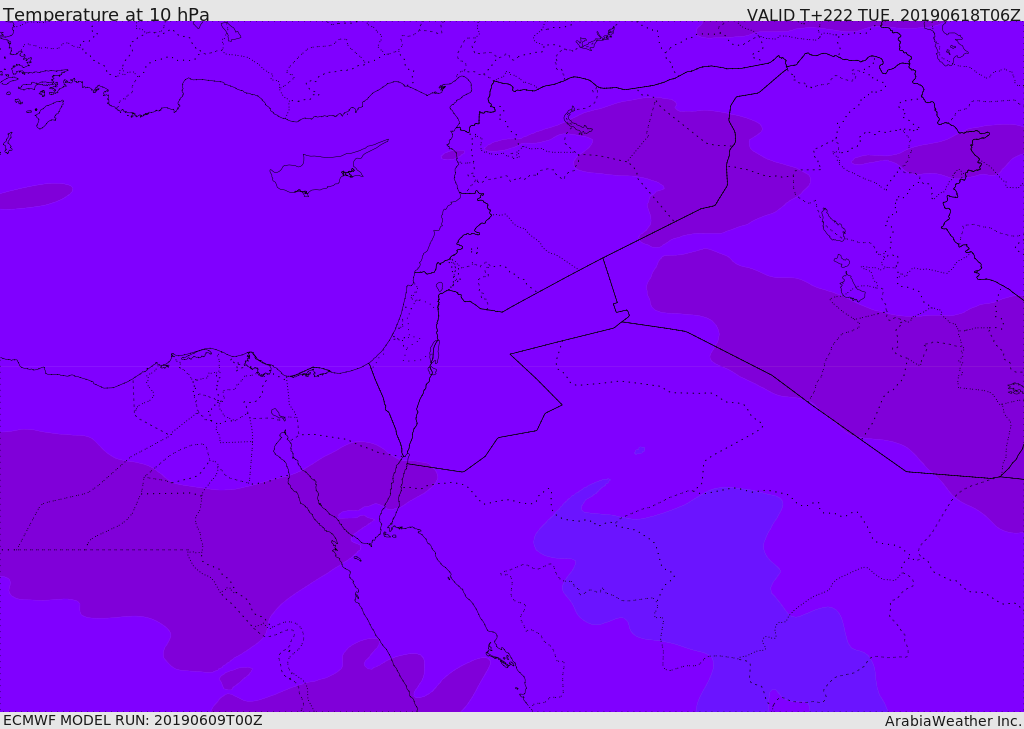The height and width of the screenshot is (729, 1024).
Task: Click the 'ECMWF MODEL RUN: 20190609T00Z' text
Action: tap(133, 720)
